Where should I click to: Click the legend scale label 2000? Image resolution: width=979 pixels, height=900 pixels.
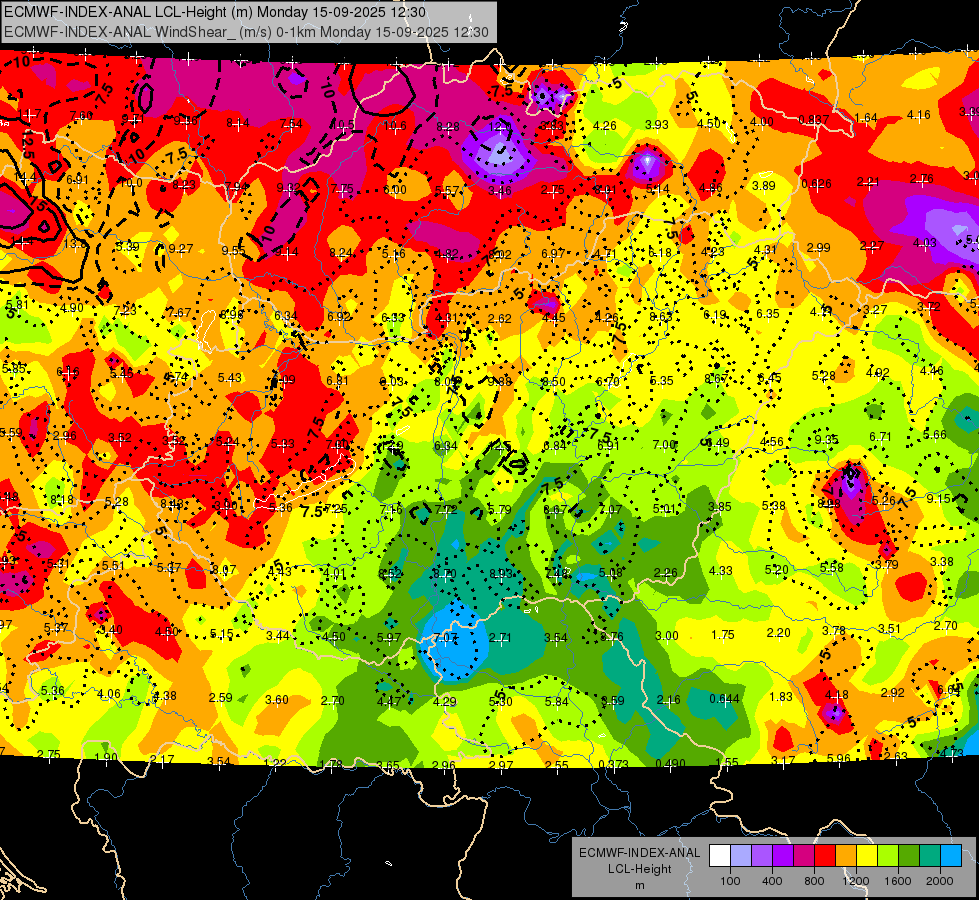(940, 881)
